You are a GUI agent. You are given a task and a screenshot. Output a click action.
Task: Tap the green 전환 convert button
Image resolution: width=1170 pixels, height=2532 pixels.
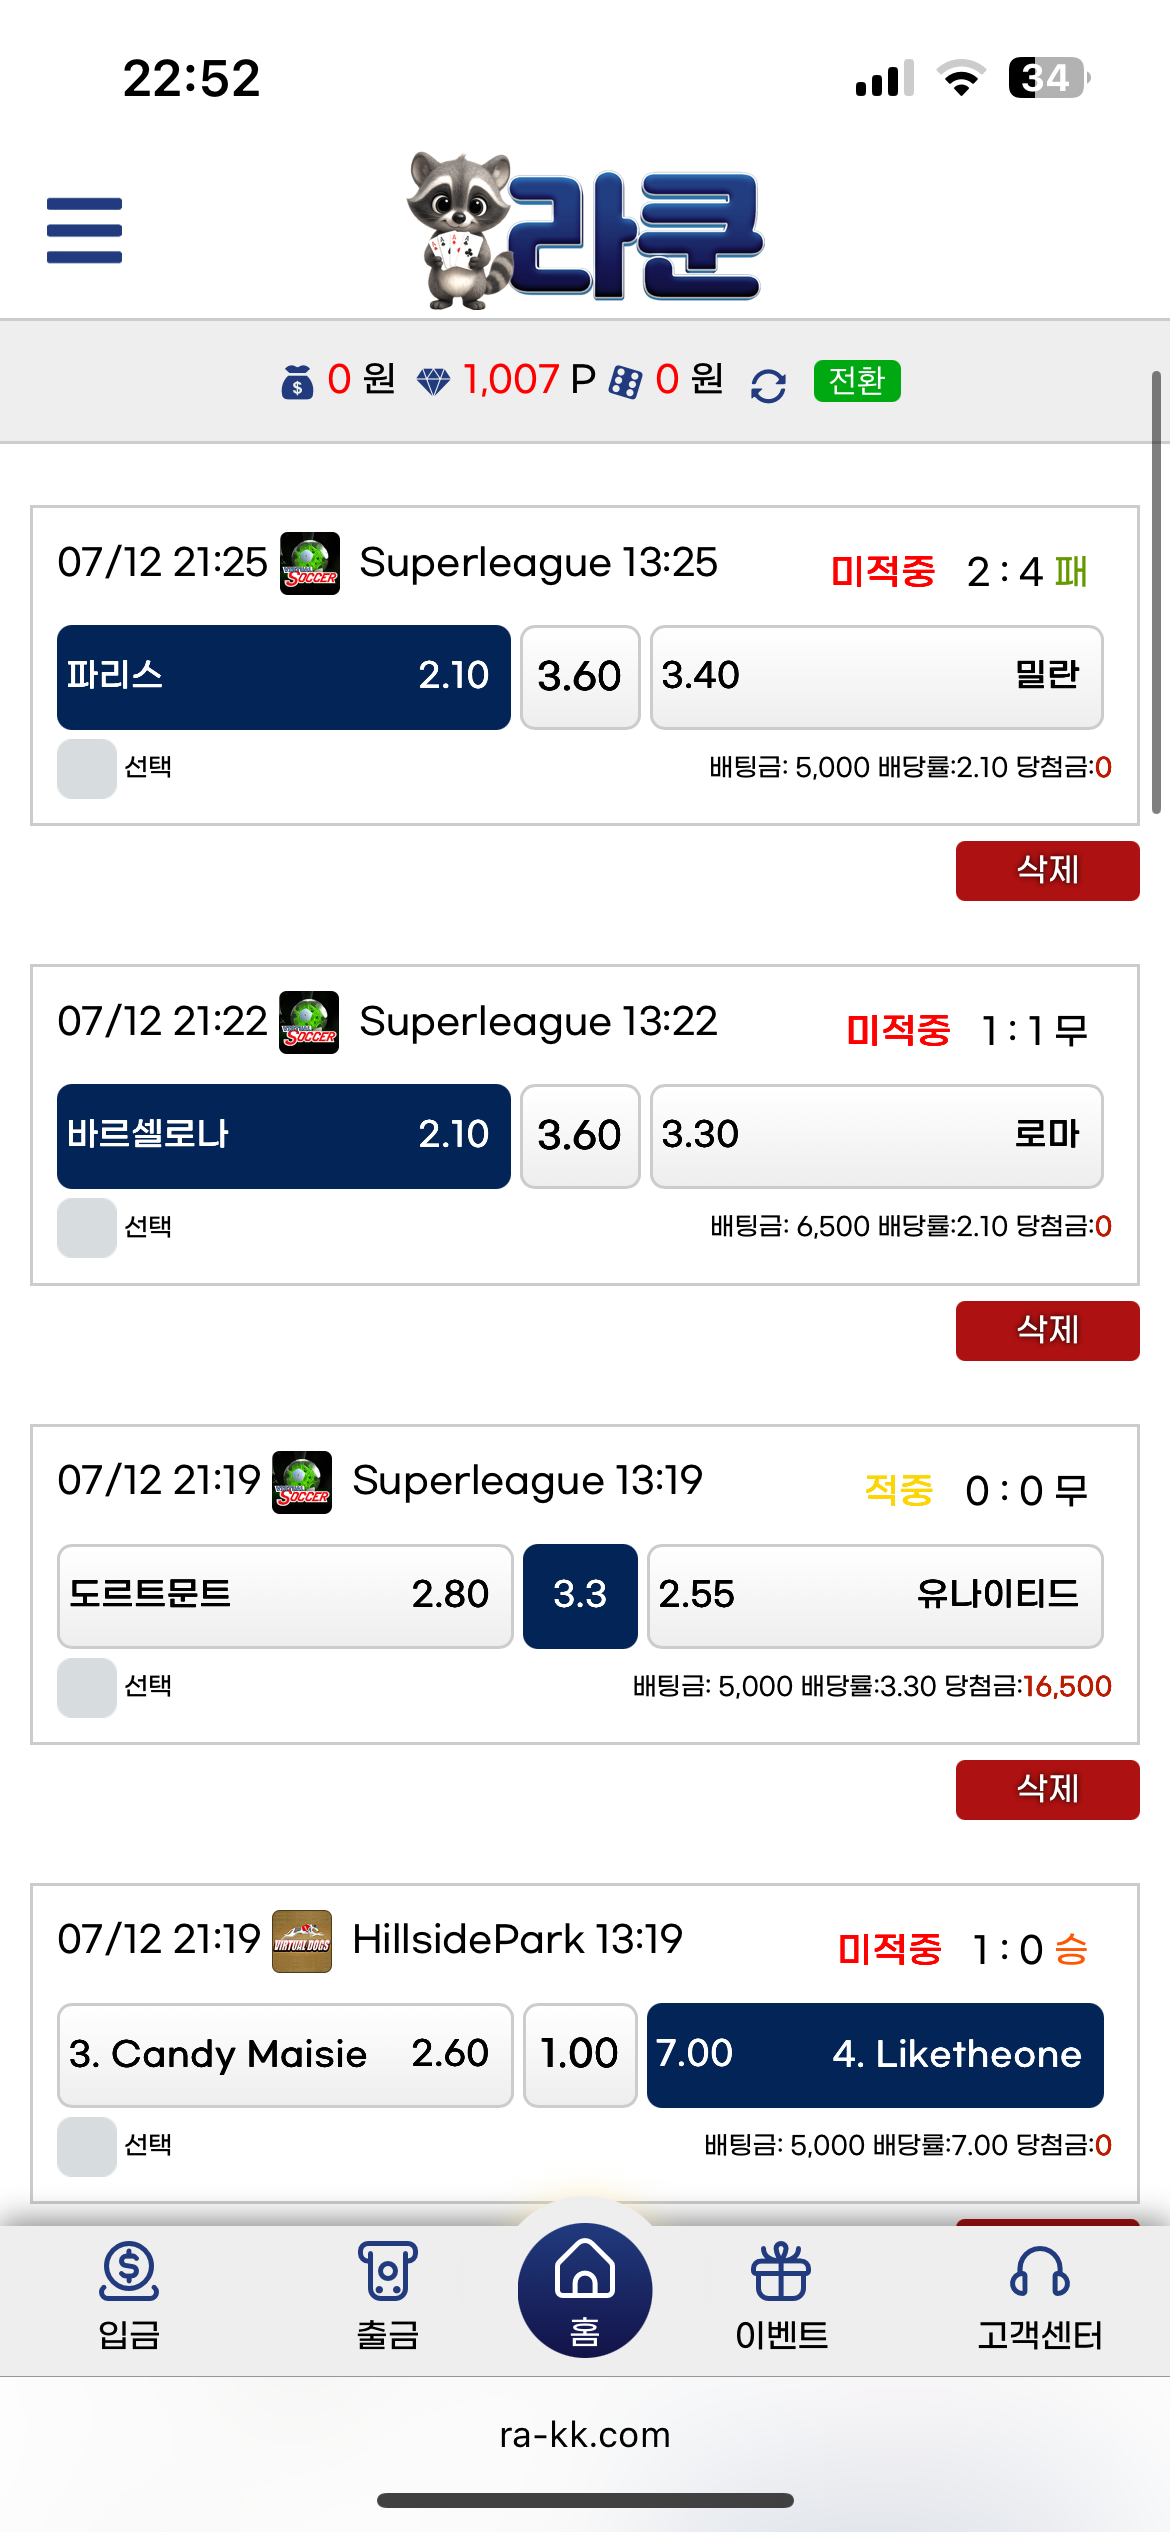(857, 381)
